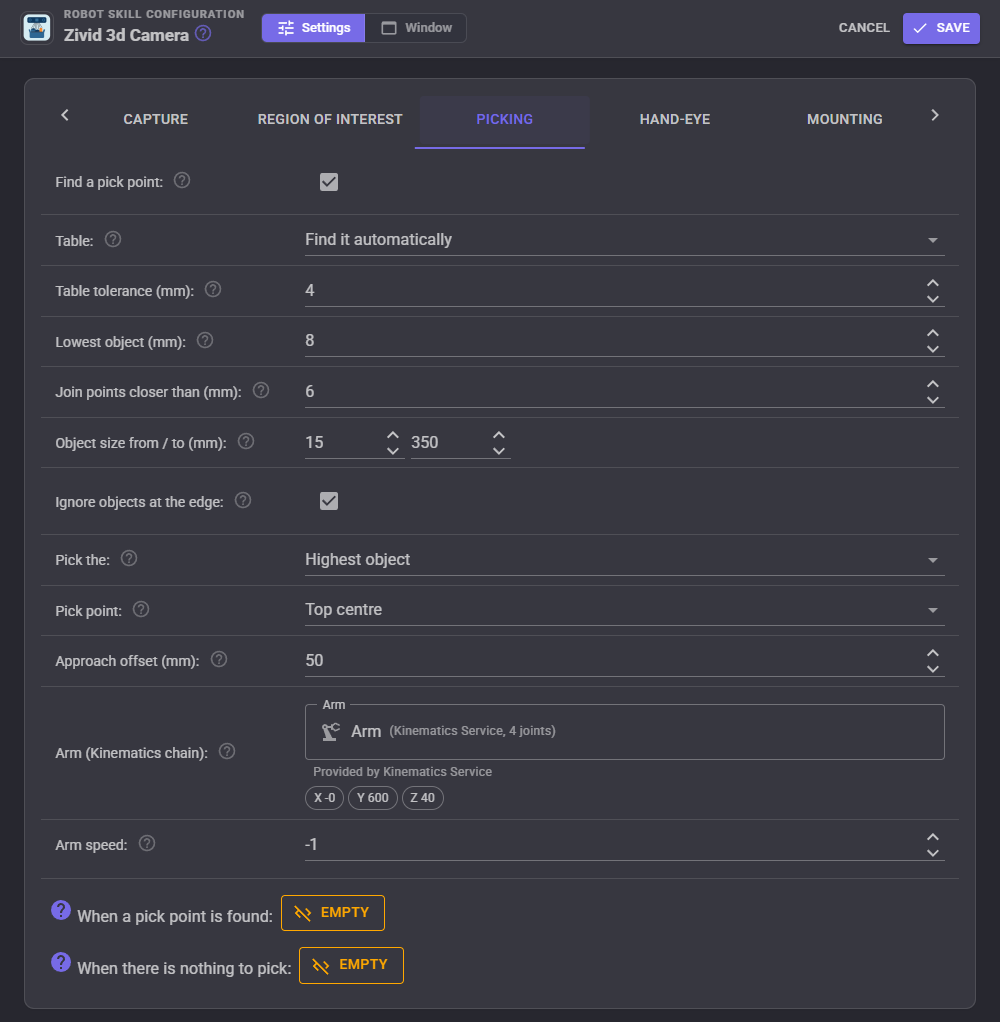Open help for Find a pick point
Screen dimensions: 1000x1022
[182, 181]
